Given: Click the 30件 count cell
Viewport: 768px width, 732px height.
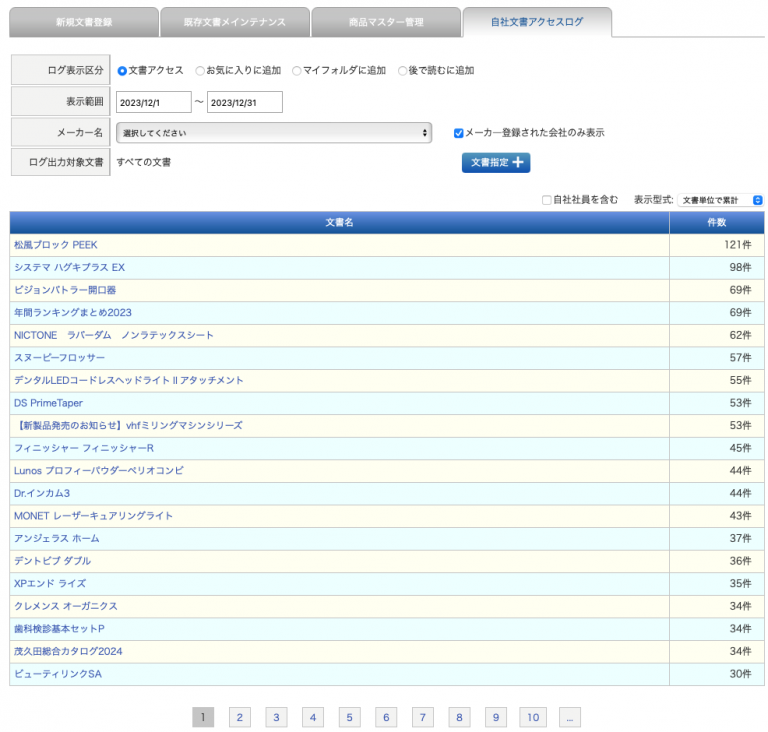Looking at the screenshot, I should [x=717, y=674].
